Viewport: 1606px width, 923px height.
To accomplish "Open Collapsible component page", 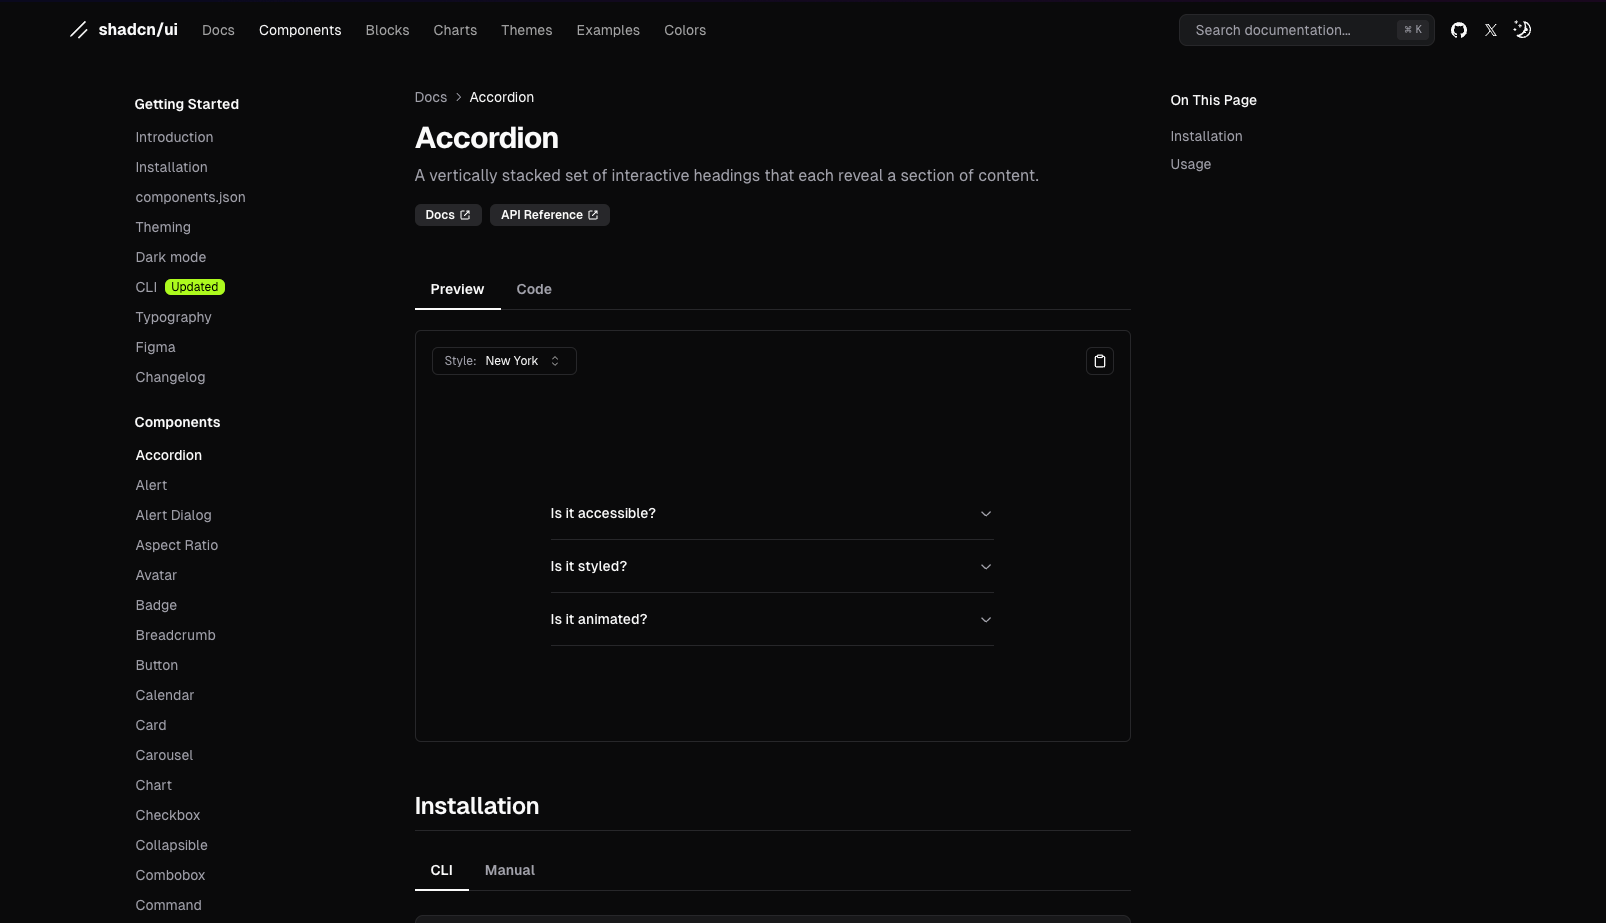I will 171,845.
